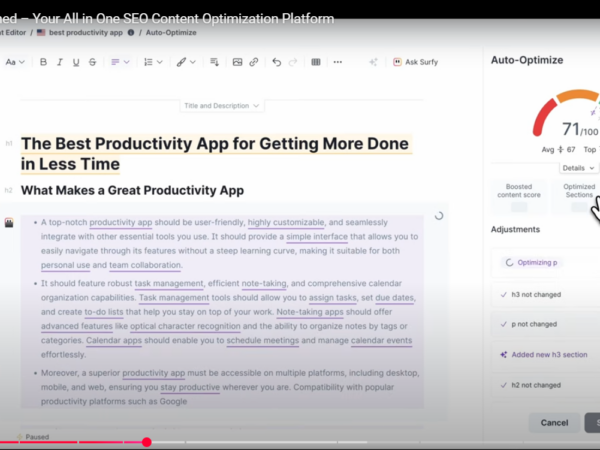
Task: Insert a hyperlink
Action: [254, 62]
